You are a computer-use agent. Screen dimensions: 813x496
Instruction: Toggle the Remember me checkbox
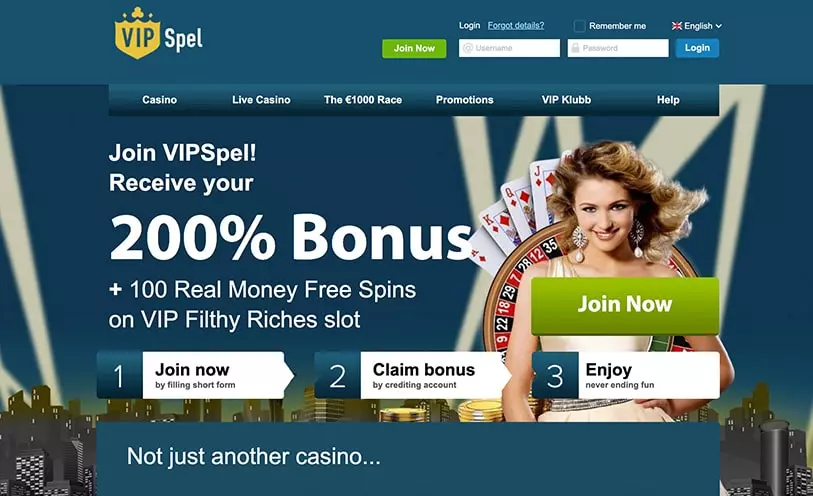pos(580,26)
